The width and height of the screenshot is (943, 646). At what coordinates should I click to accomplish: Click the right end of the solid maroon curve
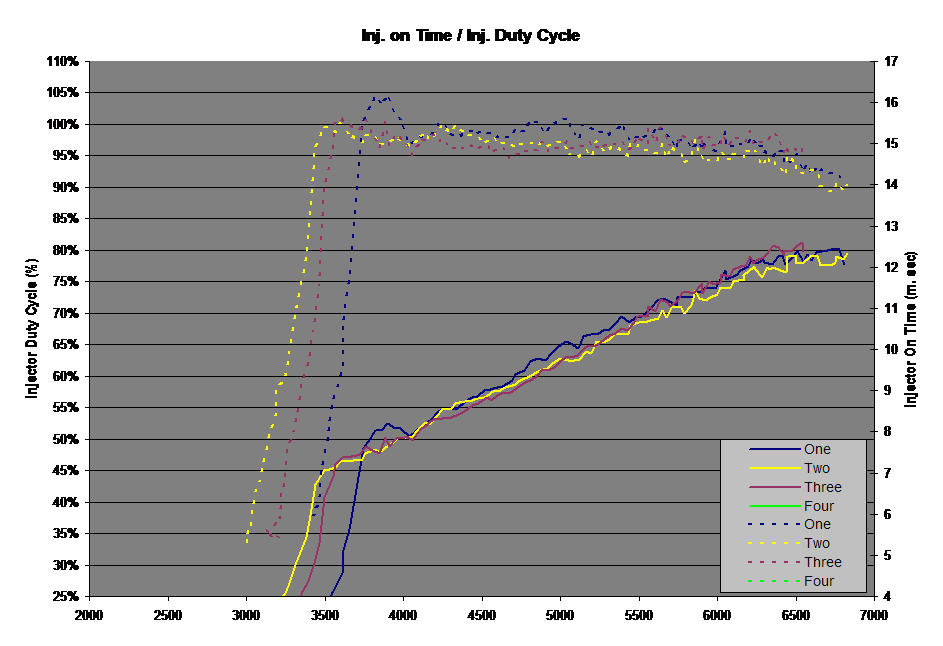[x=803, y=243]
